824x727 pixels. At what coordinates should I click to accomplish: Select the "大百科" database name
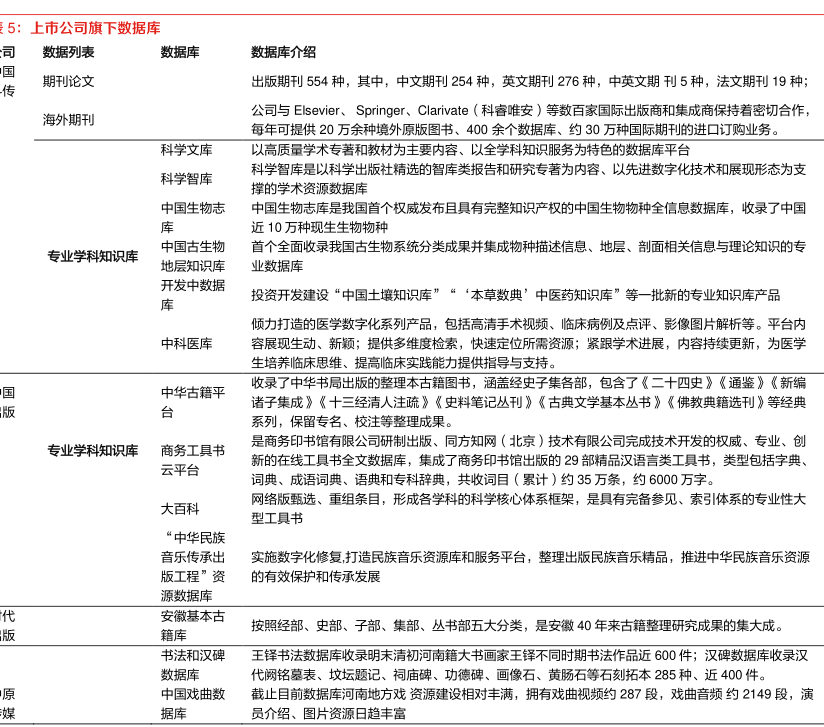180,509
